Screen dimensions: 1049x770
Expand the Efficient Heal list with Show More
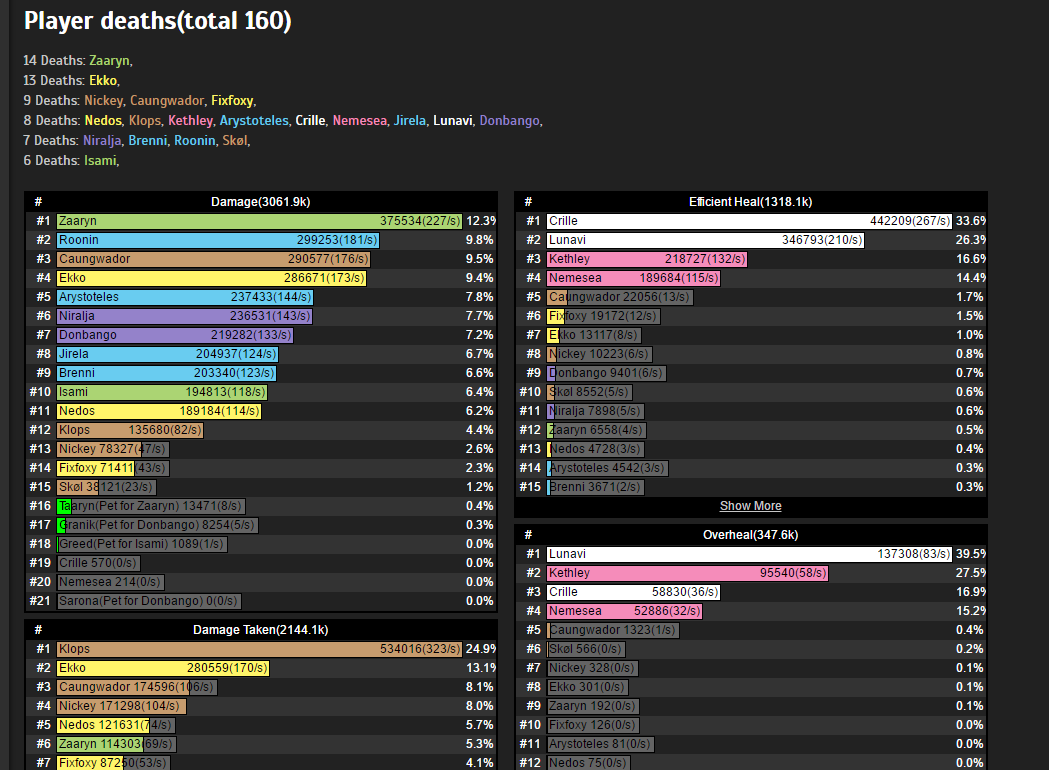[750, 506]
